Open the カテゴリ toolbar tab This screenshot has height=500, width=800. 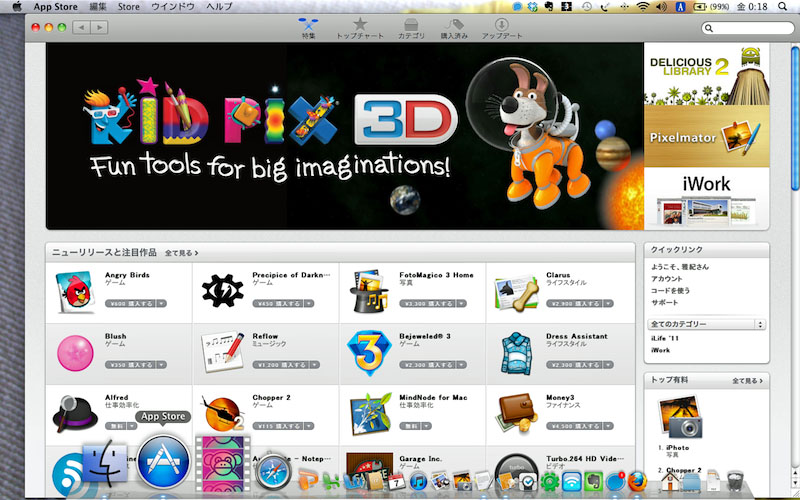[411, 28]
